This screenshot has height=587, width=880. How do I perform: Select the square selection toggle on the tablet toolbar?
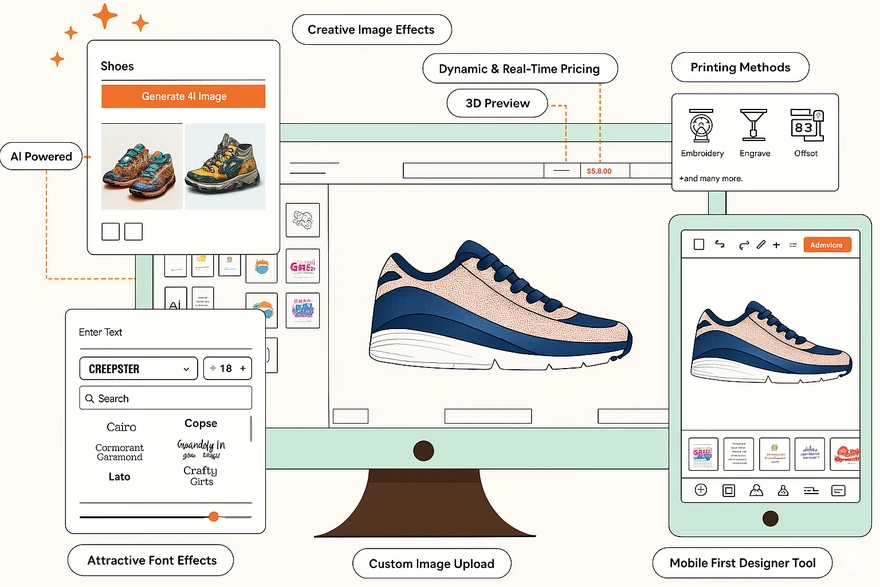699,244
